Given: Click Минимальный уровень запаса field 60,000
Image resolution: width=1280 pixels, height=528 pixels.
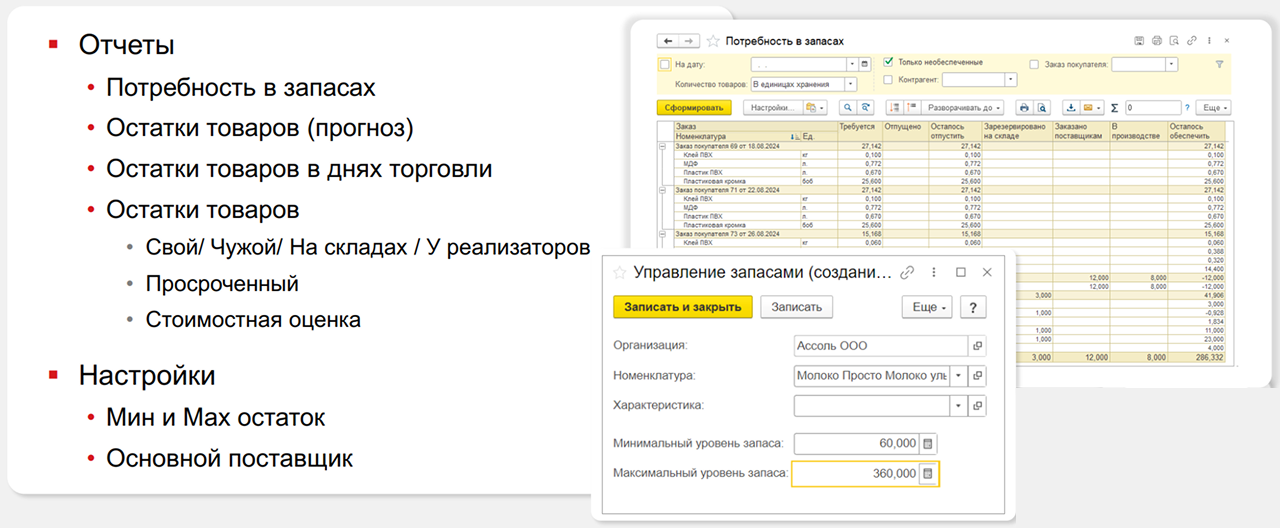Looking at the screenshot, I should tap(856, 443).
